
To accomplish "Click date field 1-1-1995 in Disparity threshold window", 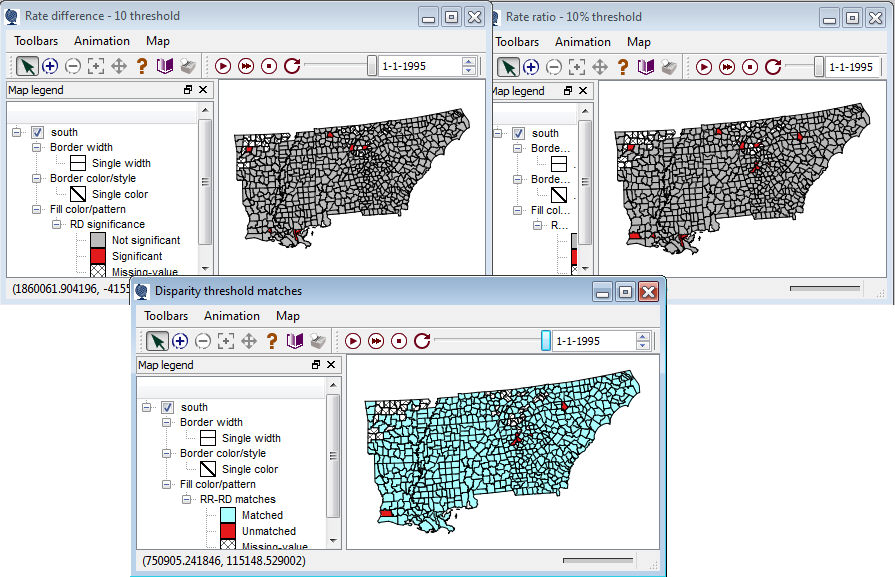I will 595,341.
